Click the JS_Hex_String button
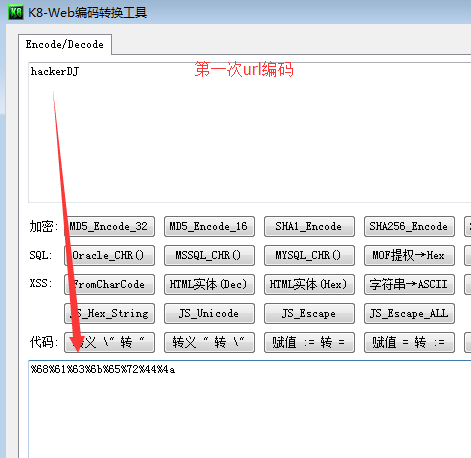Screen dimensions: 471x458 [x=109, y=314]
